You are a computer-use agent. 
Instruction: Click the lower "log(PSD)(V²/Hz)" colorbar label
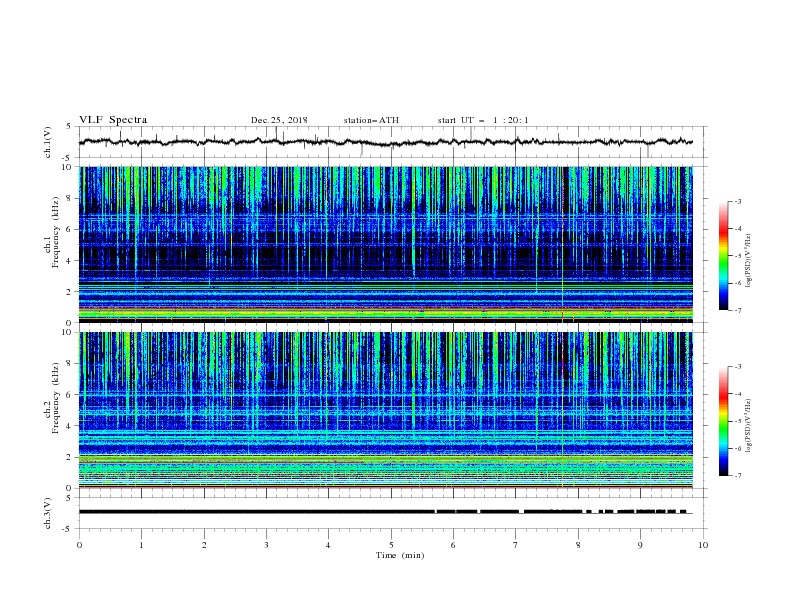[748, 426]
